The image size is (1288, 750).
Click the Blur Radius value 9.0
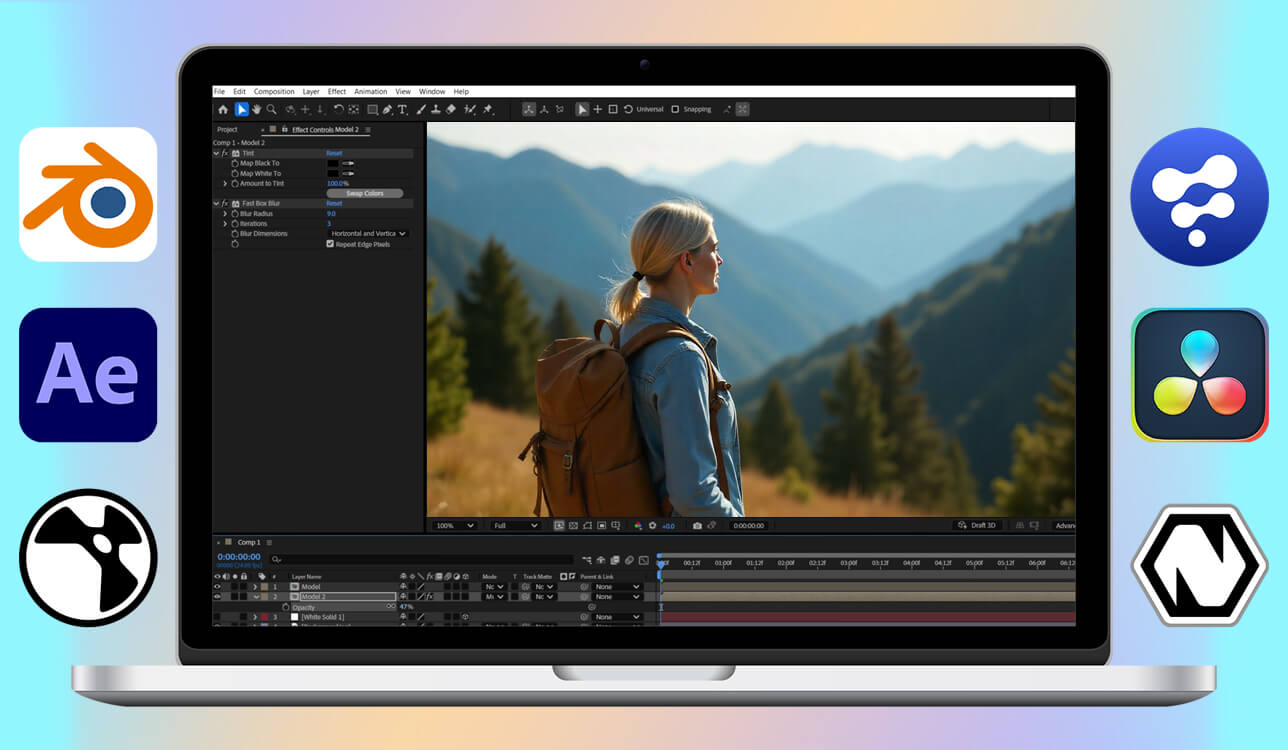point(331,213)
